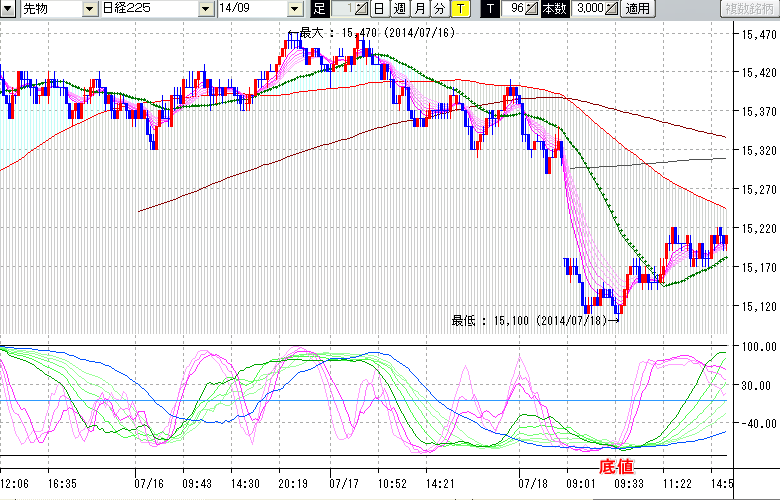Click the 複数銘柄 multiple symbols button
The image size is (780, 500).
click(x=747, y=9)
